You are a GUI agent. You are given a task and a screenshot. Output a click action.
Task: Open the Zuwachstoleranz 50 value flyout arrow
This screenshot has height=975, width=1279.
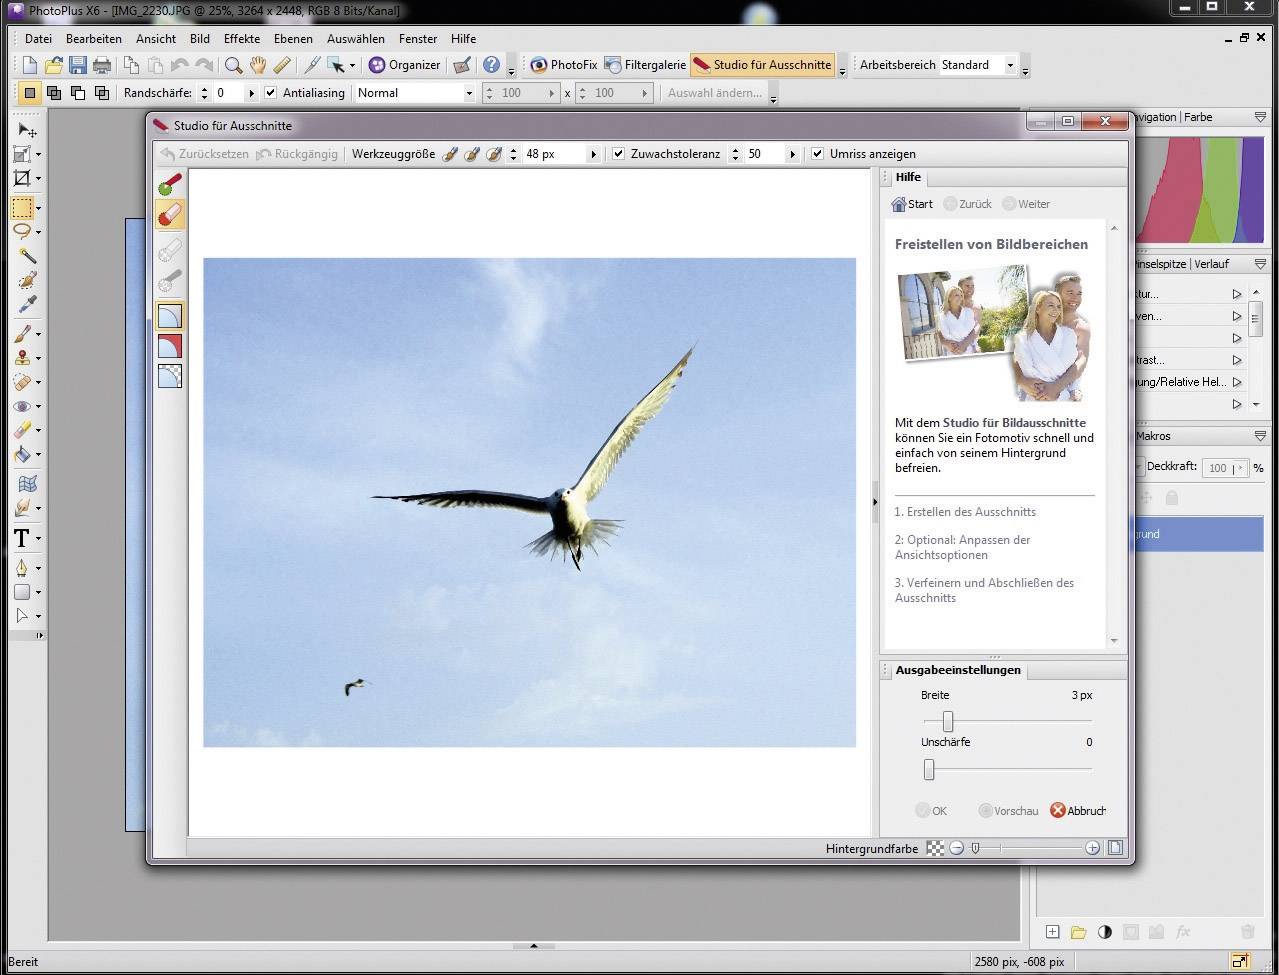coord(793,154)
